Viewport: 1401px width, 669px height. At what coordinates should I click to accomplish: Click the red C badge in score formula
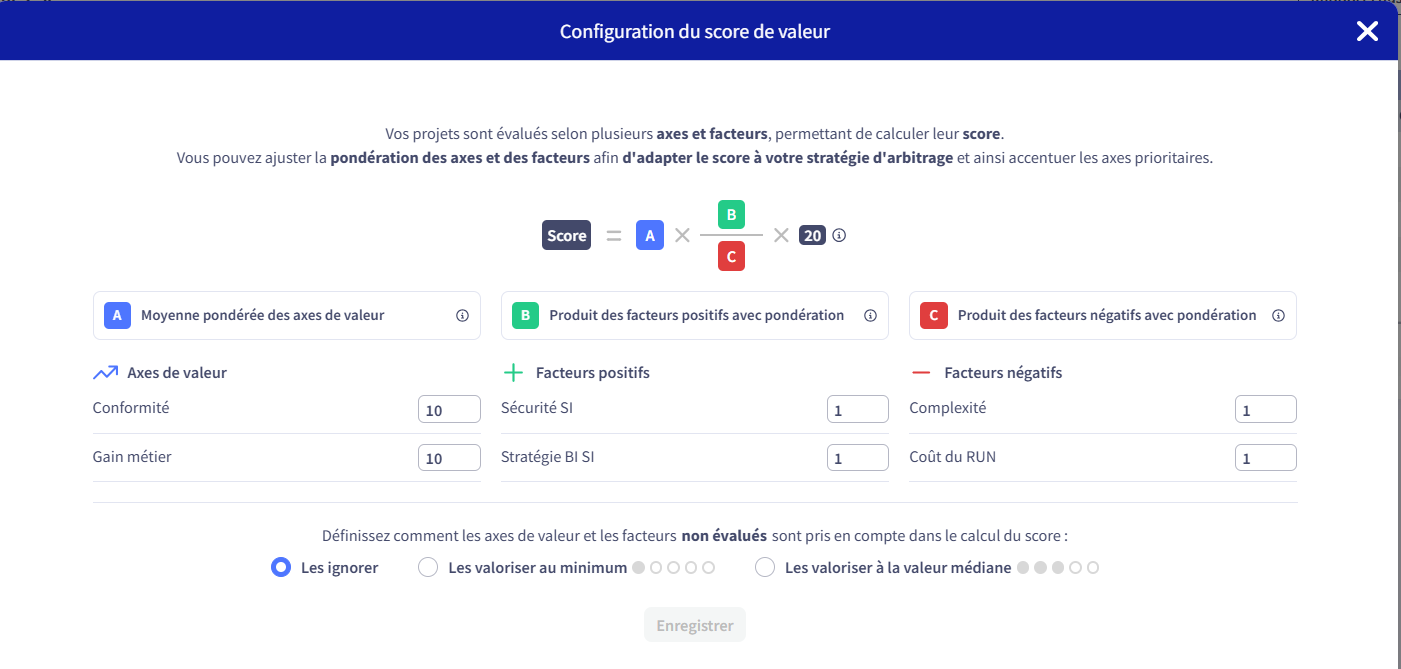tap(731, 257)
